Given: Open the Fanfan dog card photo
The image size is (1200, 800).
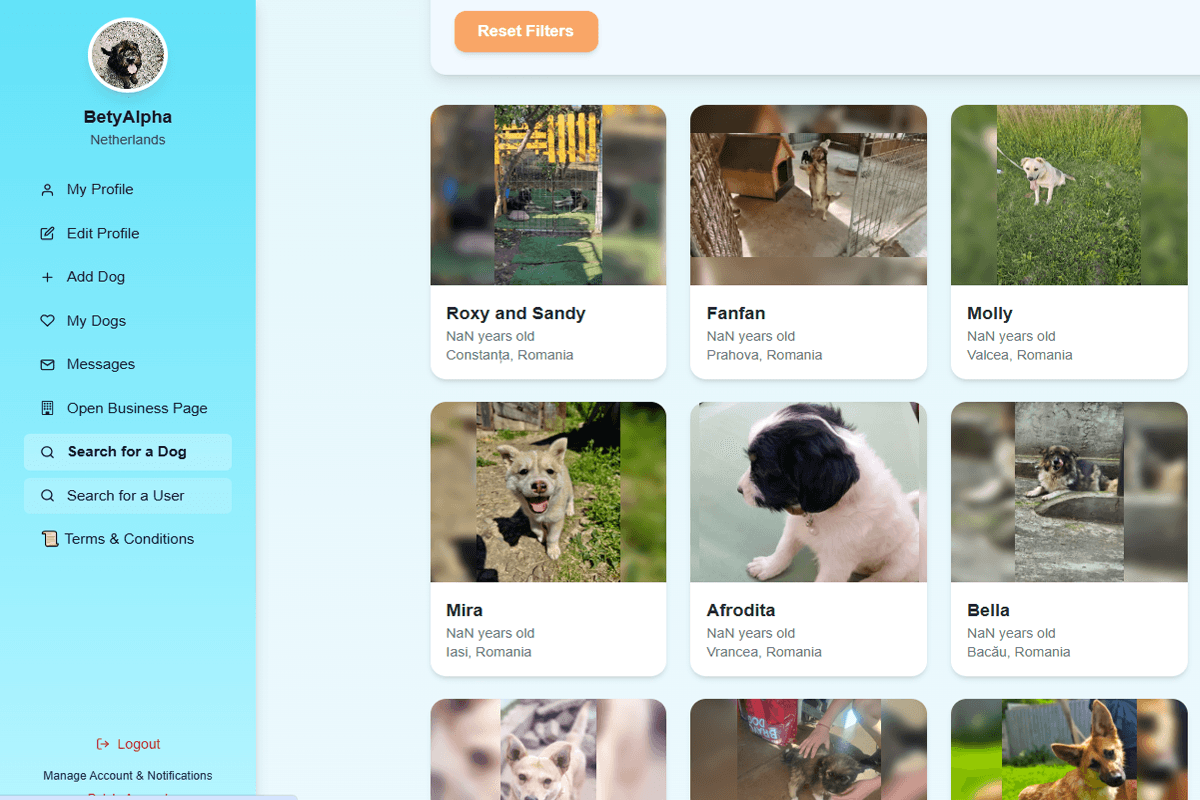Looking at the screenshot, I should click(x=808, y=195).
